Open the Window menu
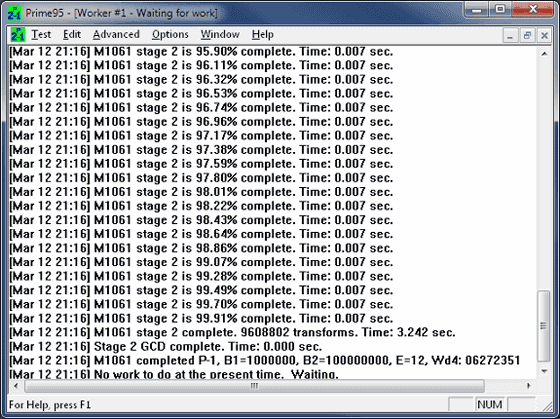This screenshot has width=560, height=419. pos(220,35)
